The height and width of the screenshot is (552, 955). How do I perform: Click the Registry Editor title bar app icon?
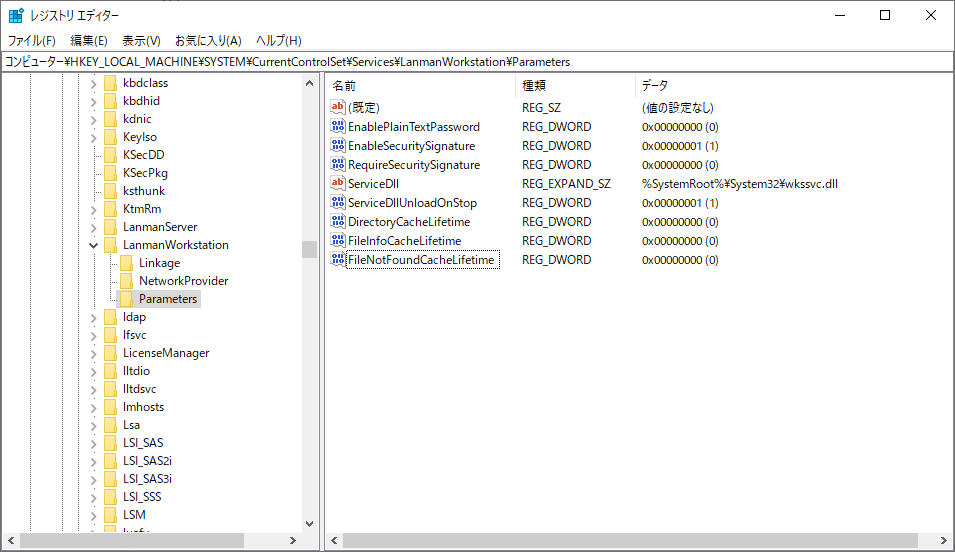coord(16,15)
